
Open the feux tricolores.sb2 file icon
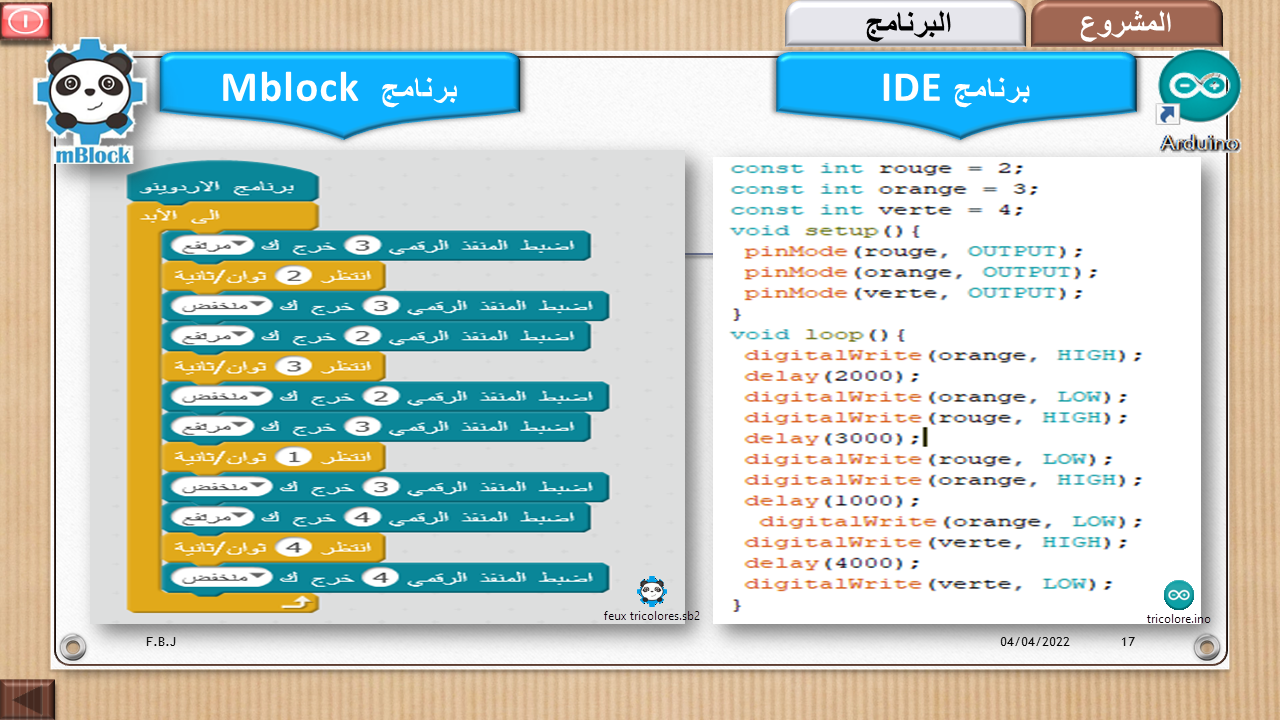click(652, 592)
